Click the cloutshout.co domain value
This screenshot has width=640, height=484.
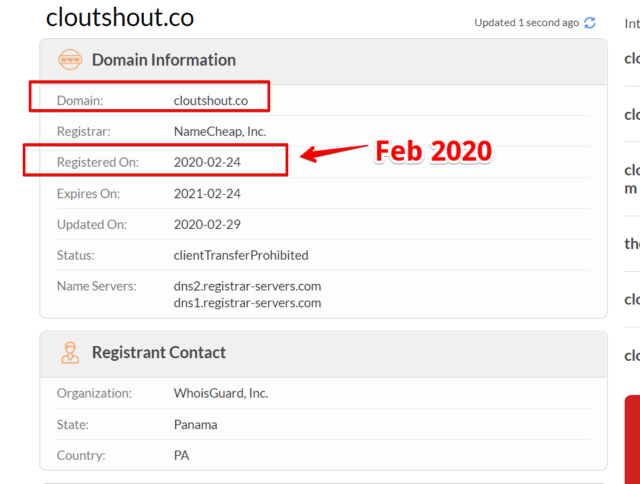coord(211,101)
